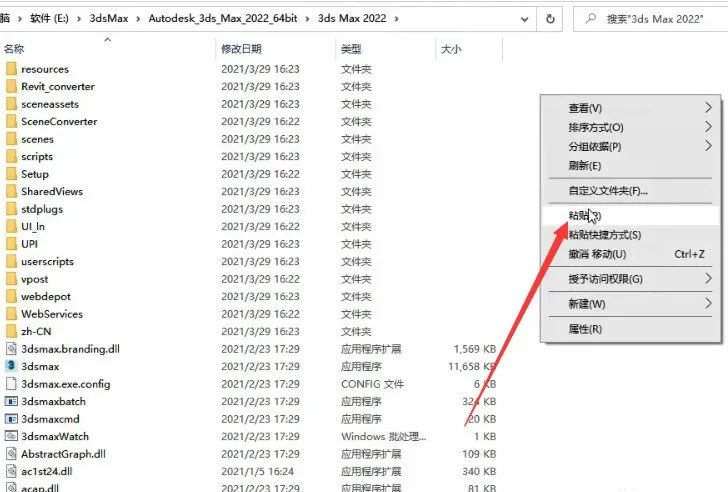This screenshot has height=492, width=728.
Task: Select the 3dsmax application icon
Action: (x=11, y=366)
